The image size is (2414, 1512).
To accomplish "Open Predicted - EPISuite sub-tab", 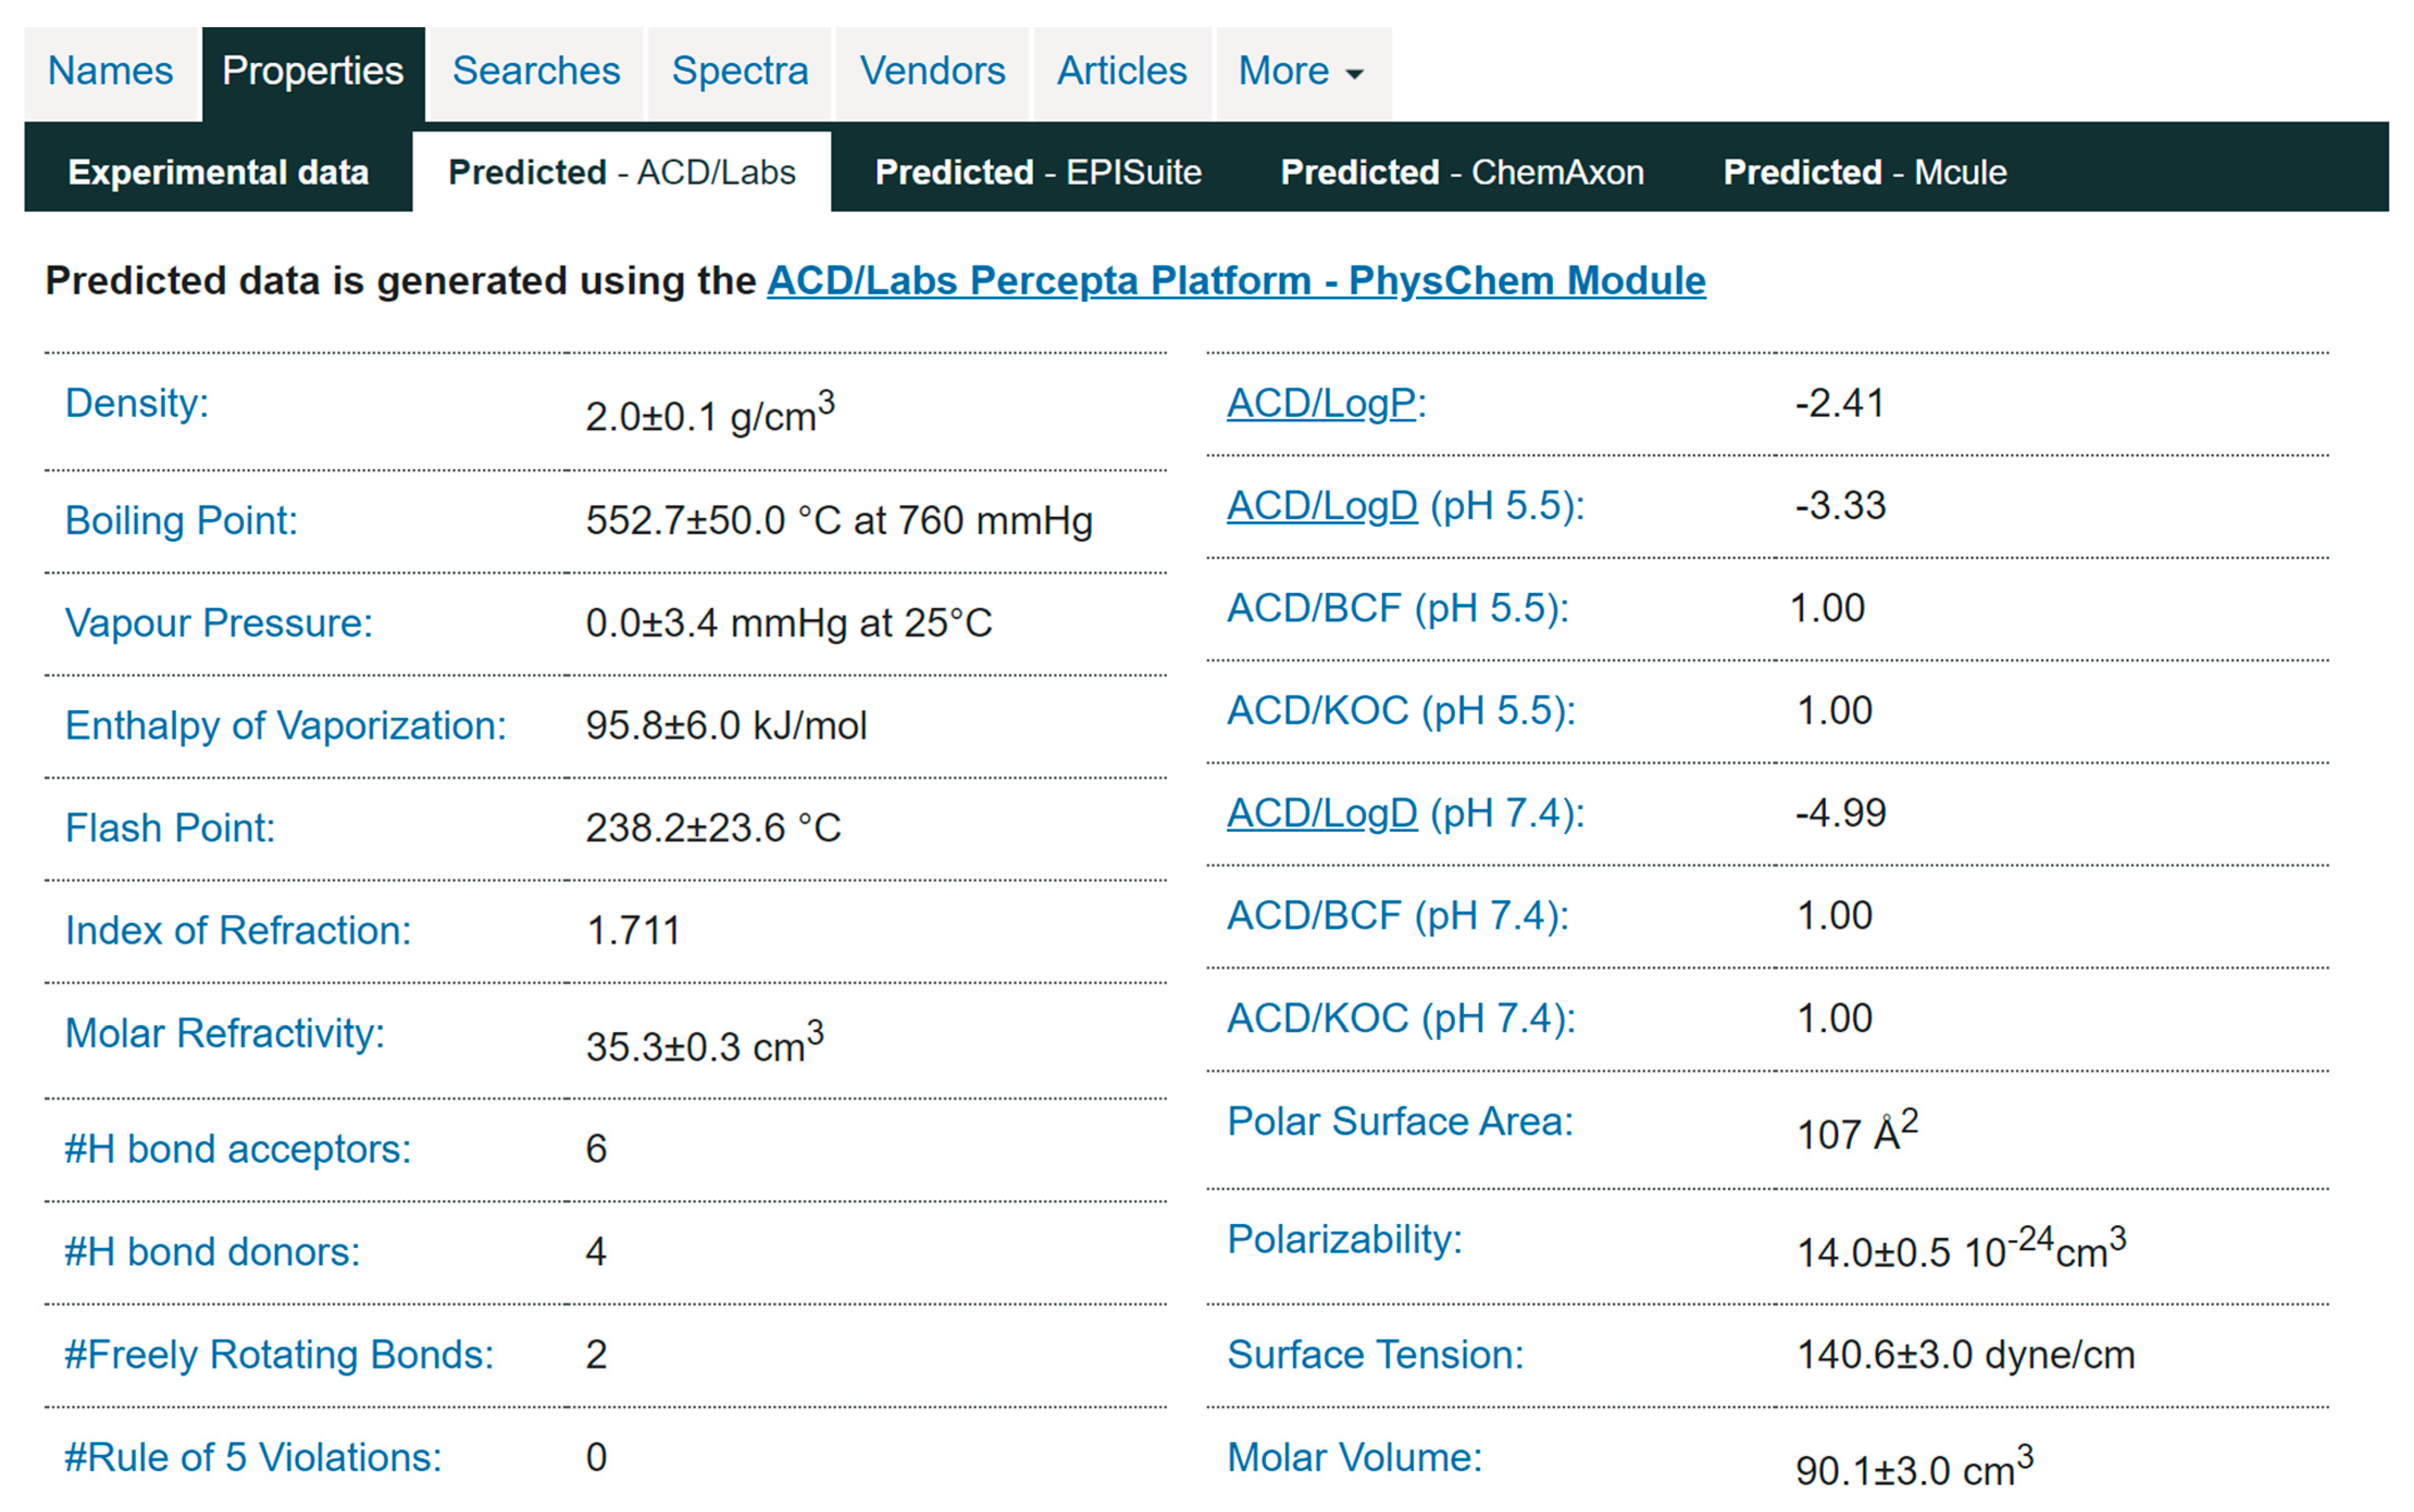I will point(1038,172).
